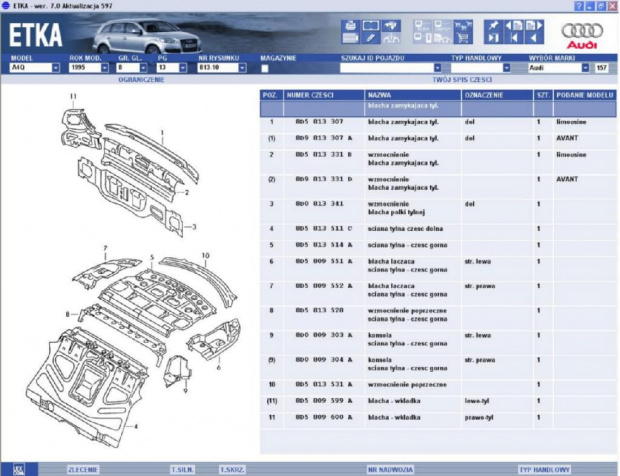This screenshot has width=620, height=476.
Task: Select part number 8D5 809 552 A
Action: pos(324,286)
